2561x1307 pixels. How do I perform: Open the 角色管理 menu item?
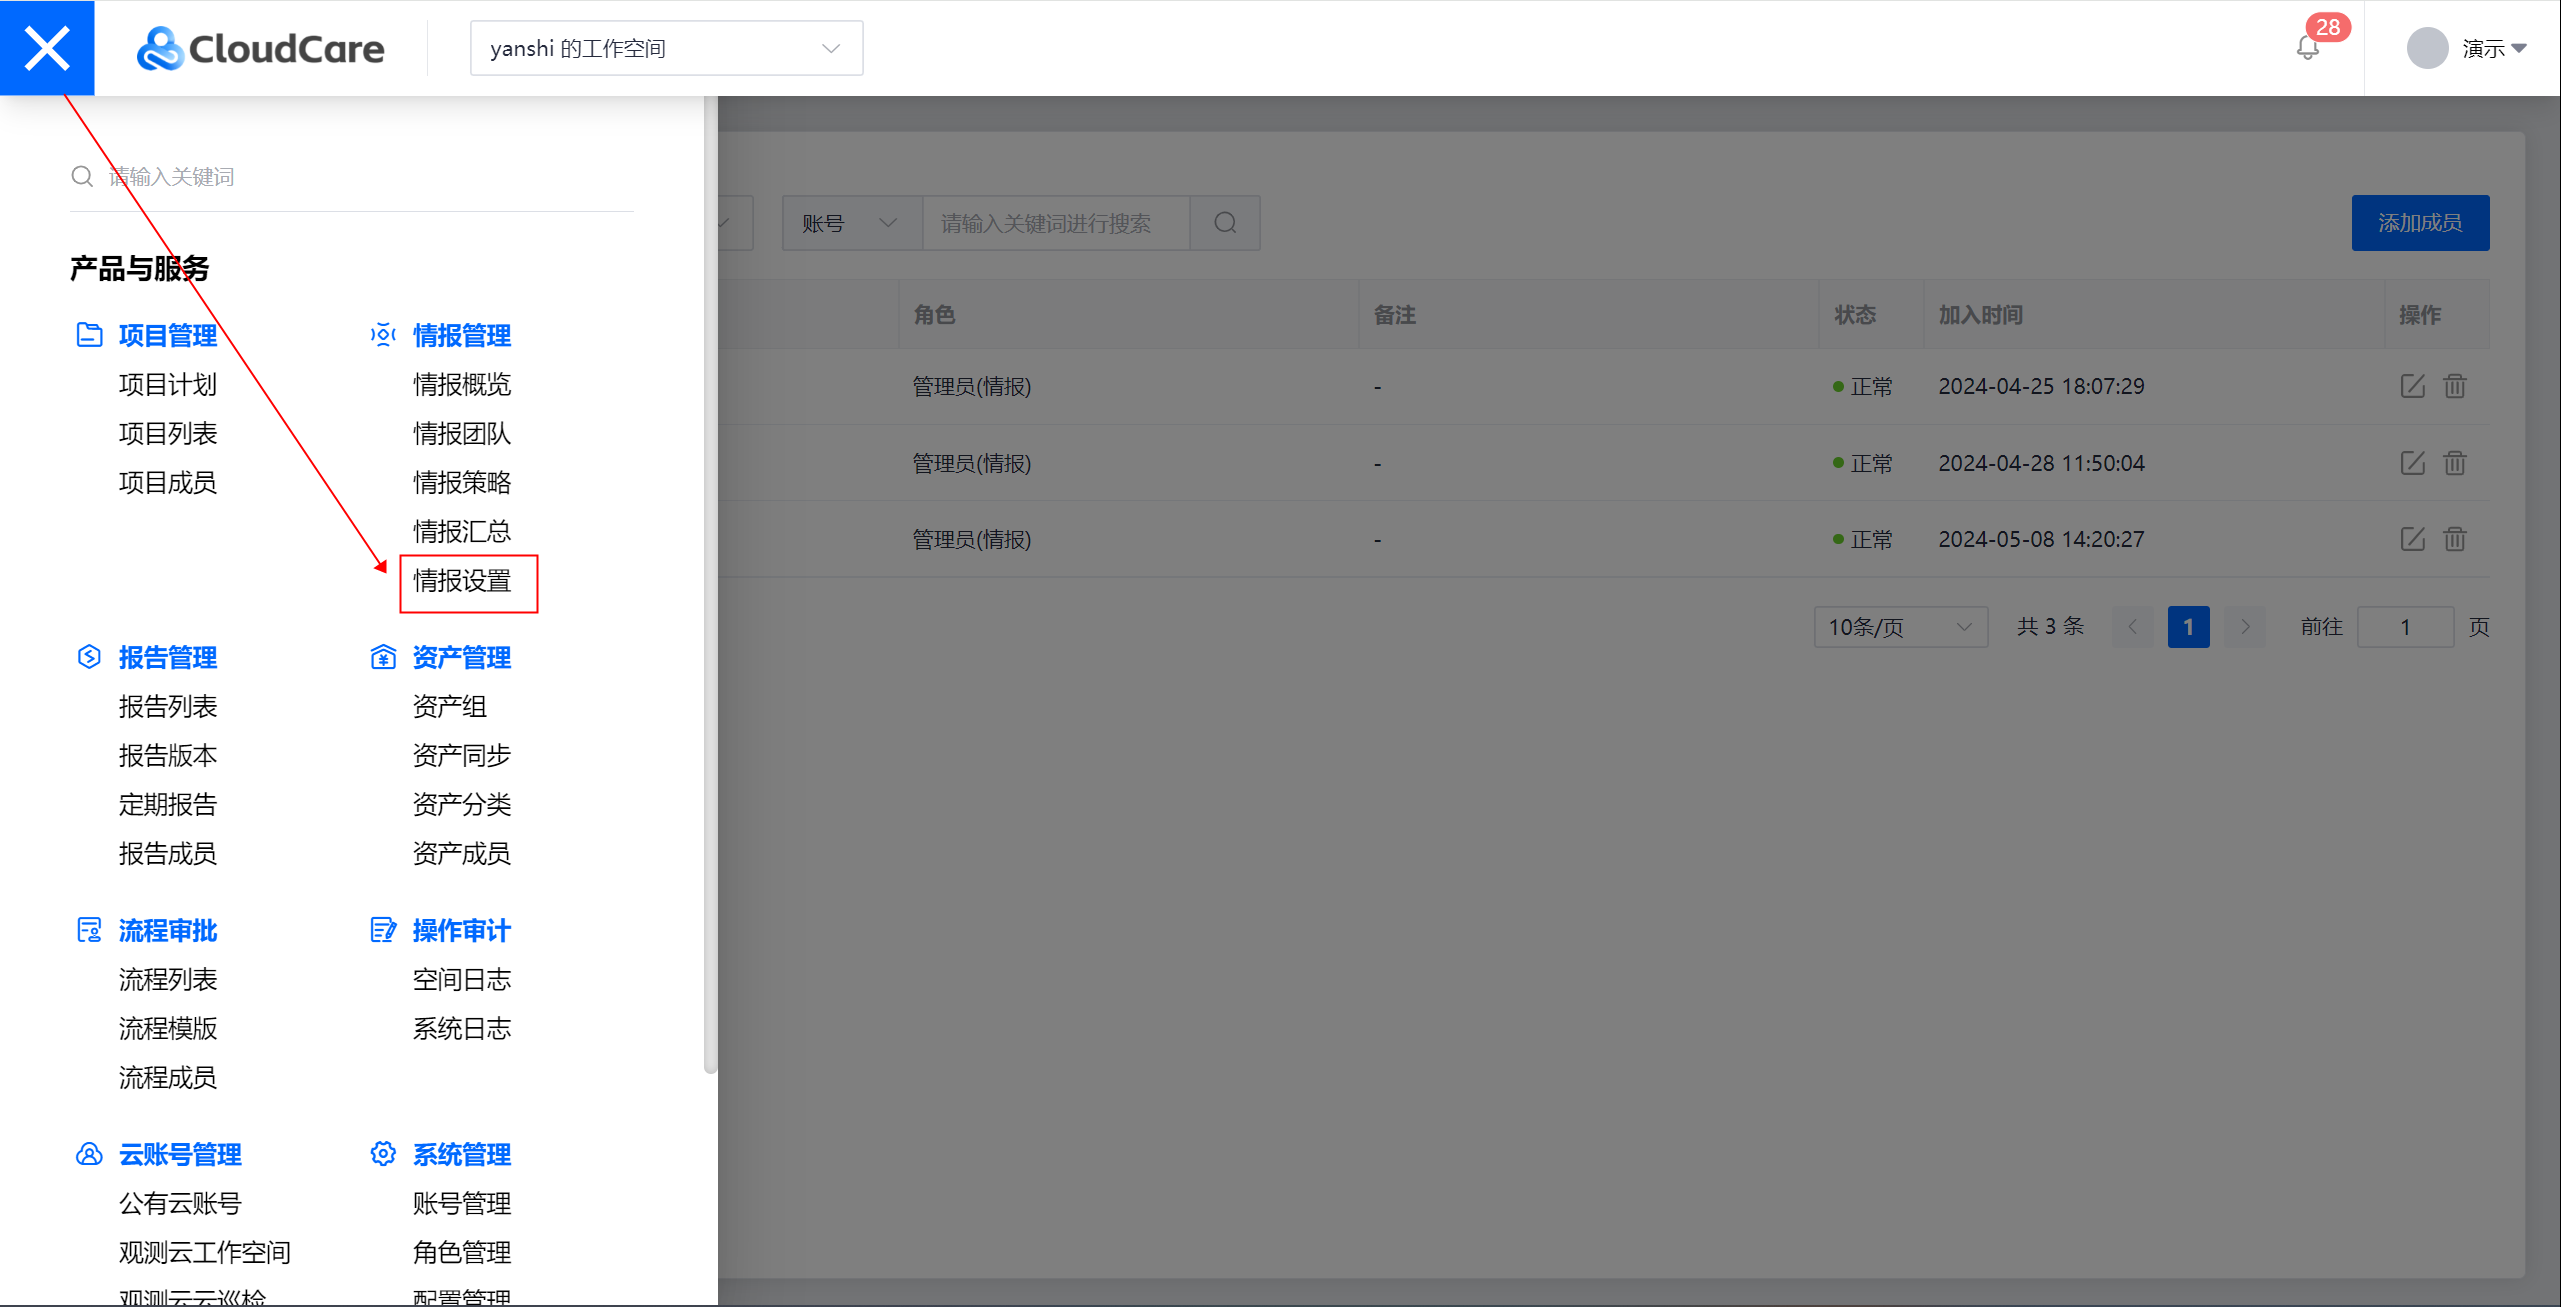(x=462, y=1253)
